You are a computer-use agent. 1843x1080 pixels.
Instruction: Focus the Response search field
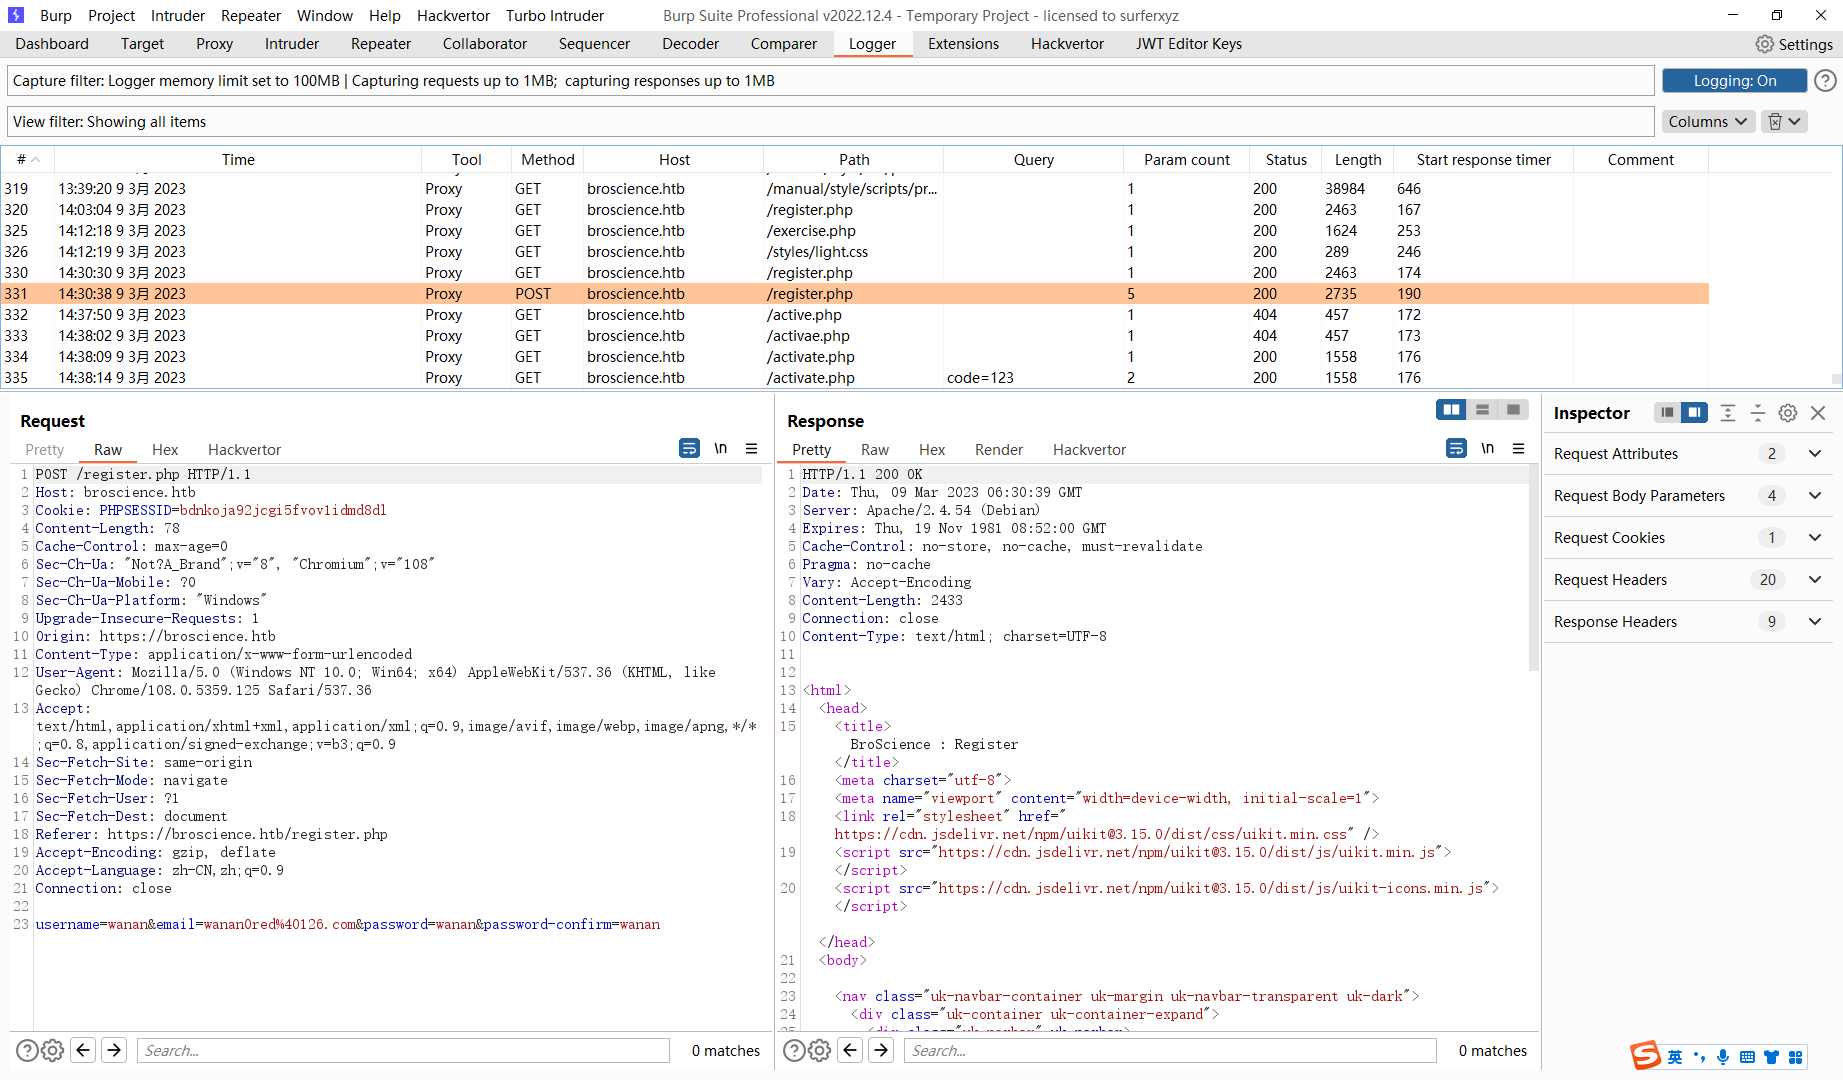point(1170,1050)
